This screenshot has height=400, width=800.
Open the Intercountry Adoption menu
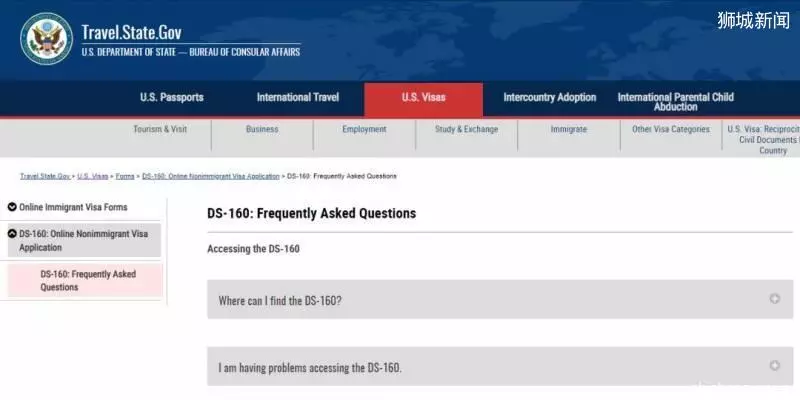[x=549, y=97]
